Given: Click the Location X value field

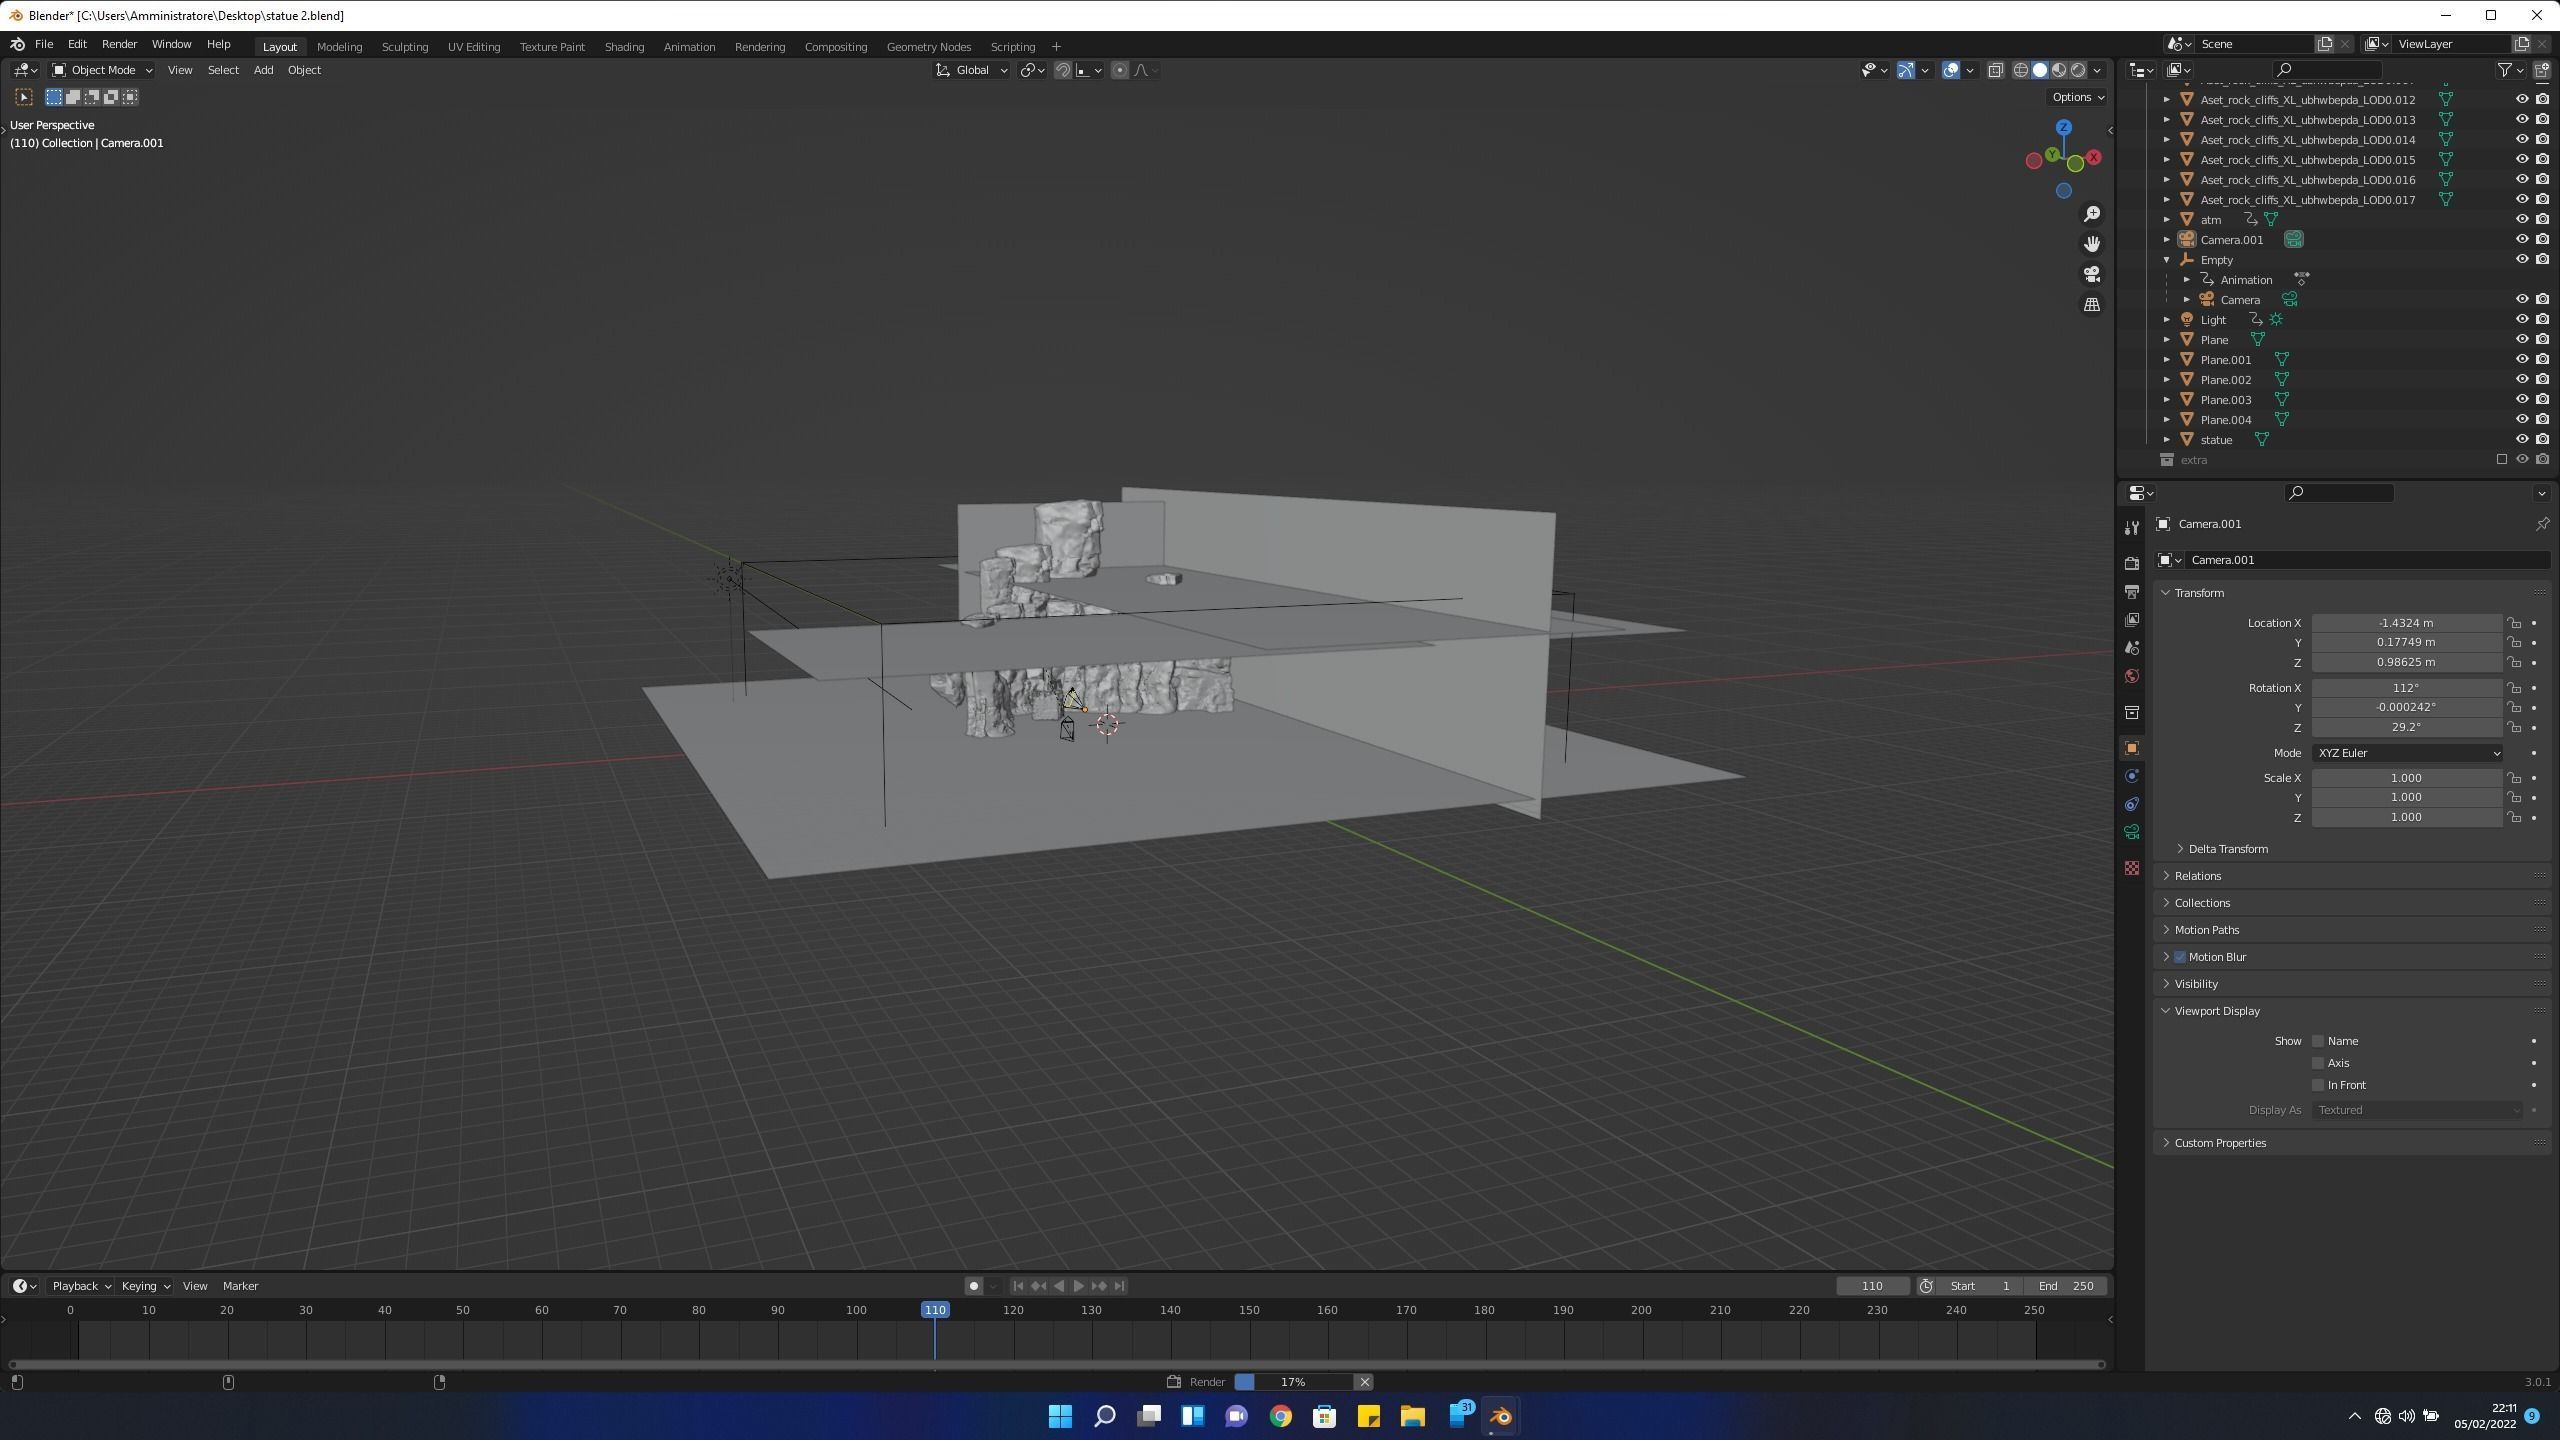Looking at the screenshot, I should (x=2405, y=623).
